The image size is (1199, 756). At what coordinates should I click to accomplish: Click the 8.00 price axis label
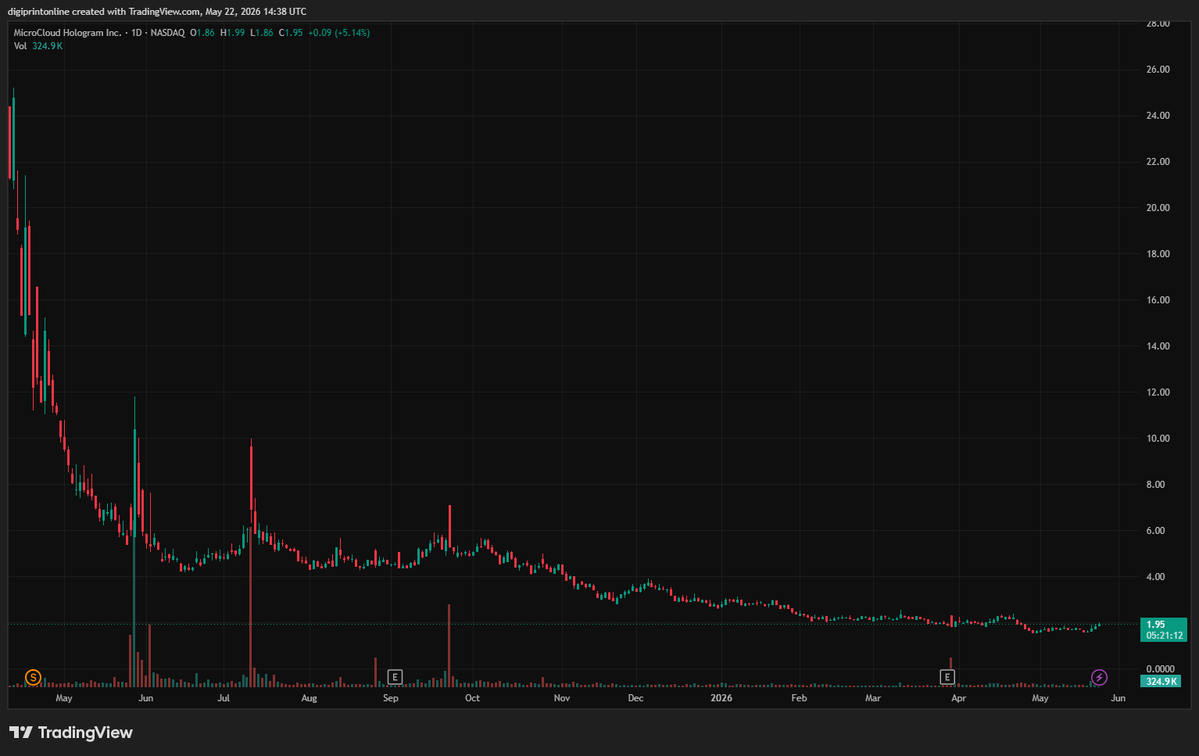coord(1155,485)
